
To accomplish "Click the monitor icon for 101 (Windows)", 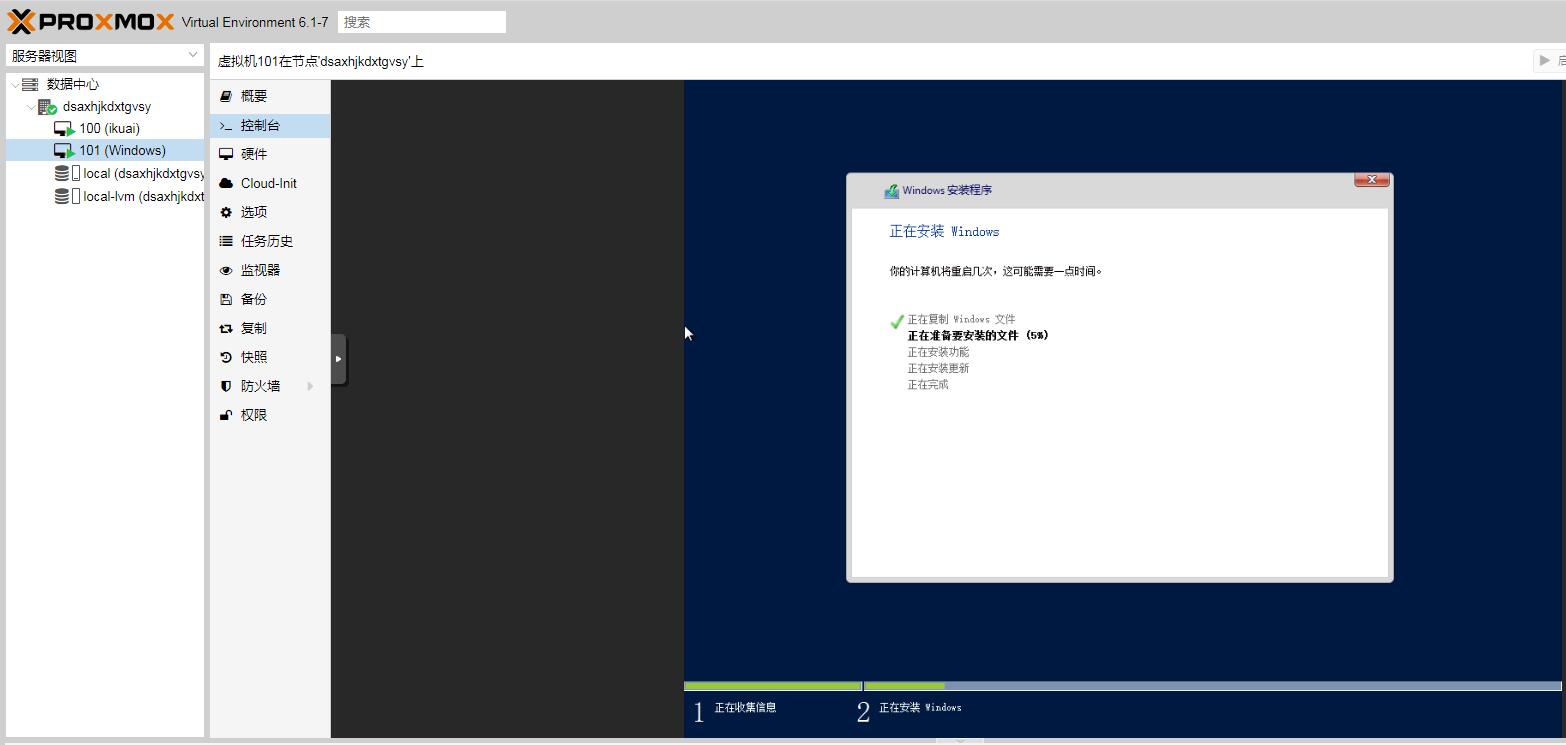I will tap(64, 151).
